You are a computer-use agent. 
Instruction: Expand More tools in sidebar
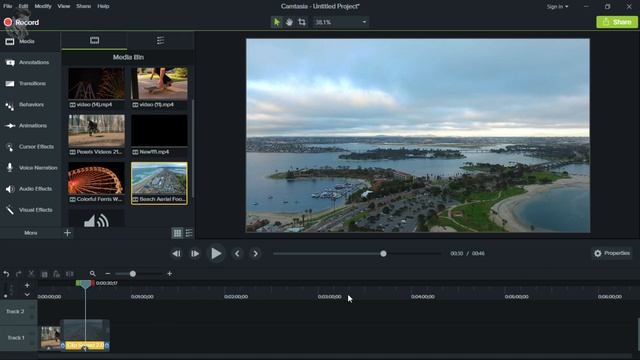click(30, 233)
